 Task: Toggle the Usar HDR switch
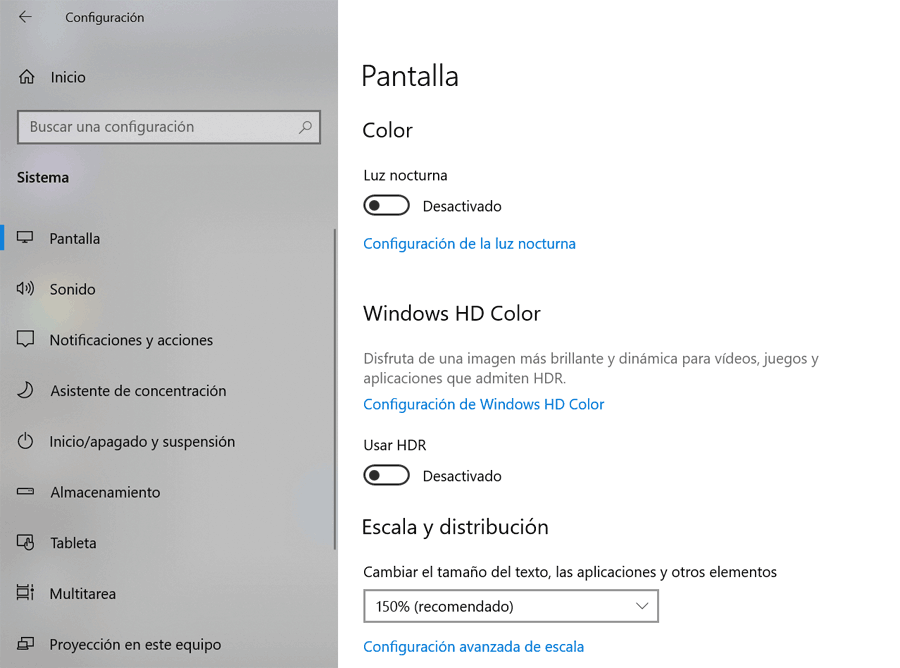pyautogui.click(x=386, y=475)
